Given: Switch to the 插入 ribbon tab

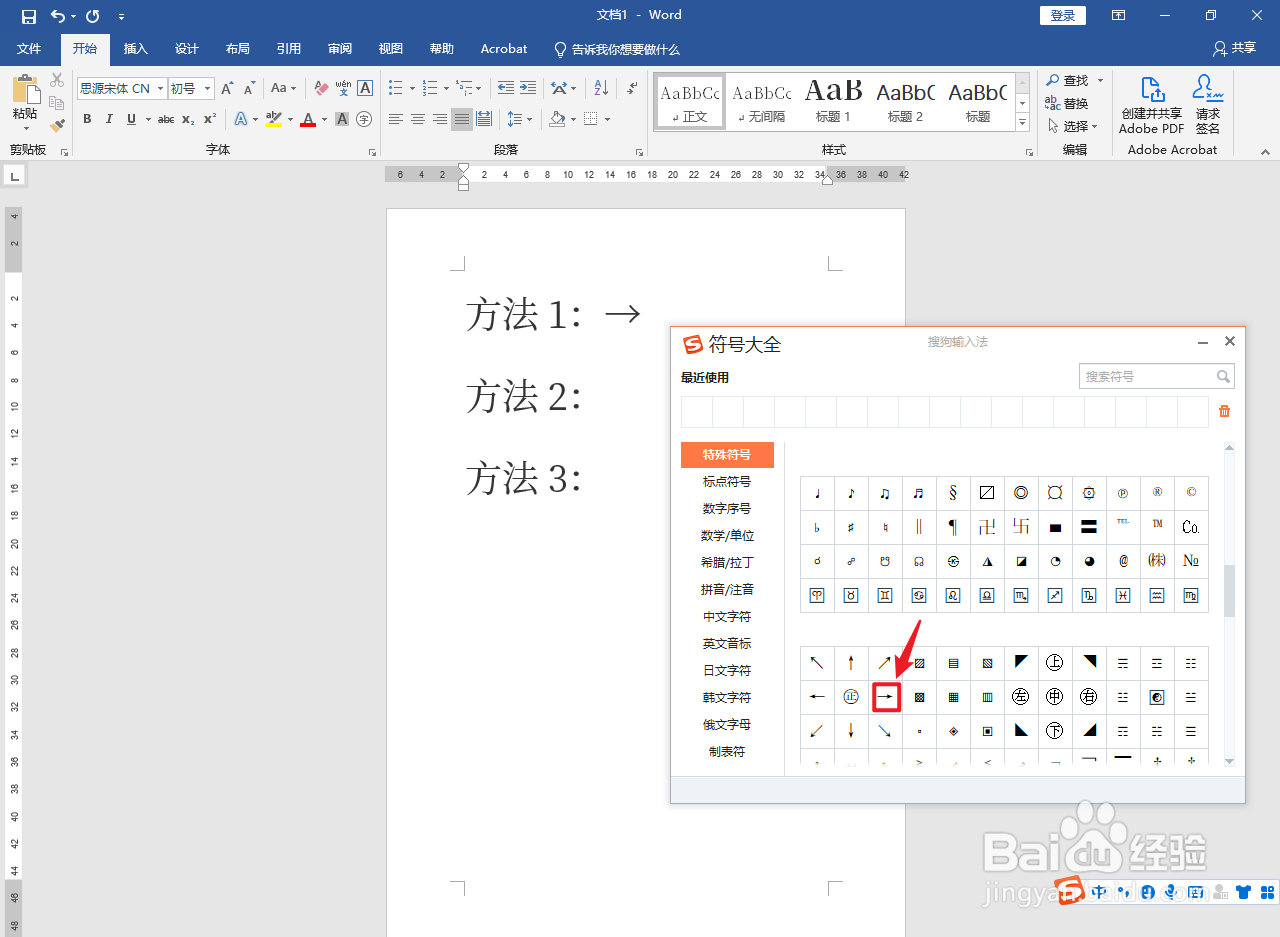Looking at the screenshot, I should tap(135, 48).
